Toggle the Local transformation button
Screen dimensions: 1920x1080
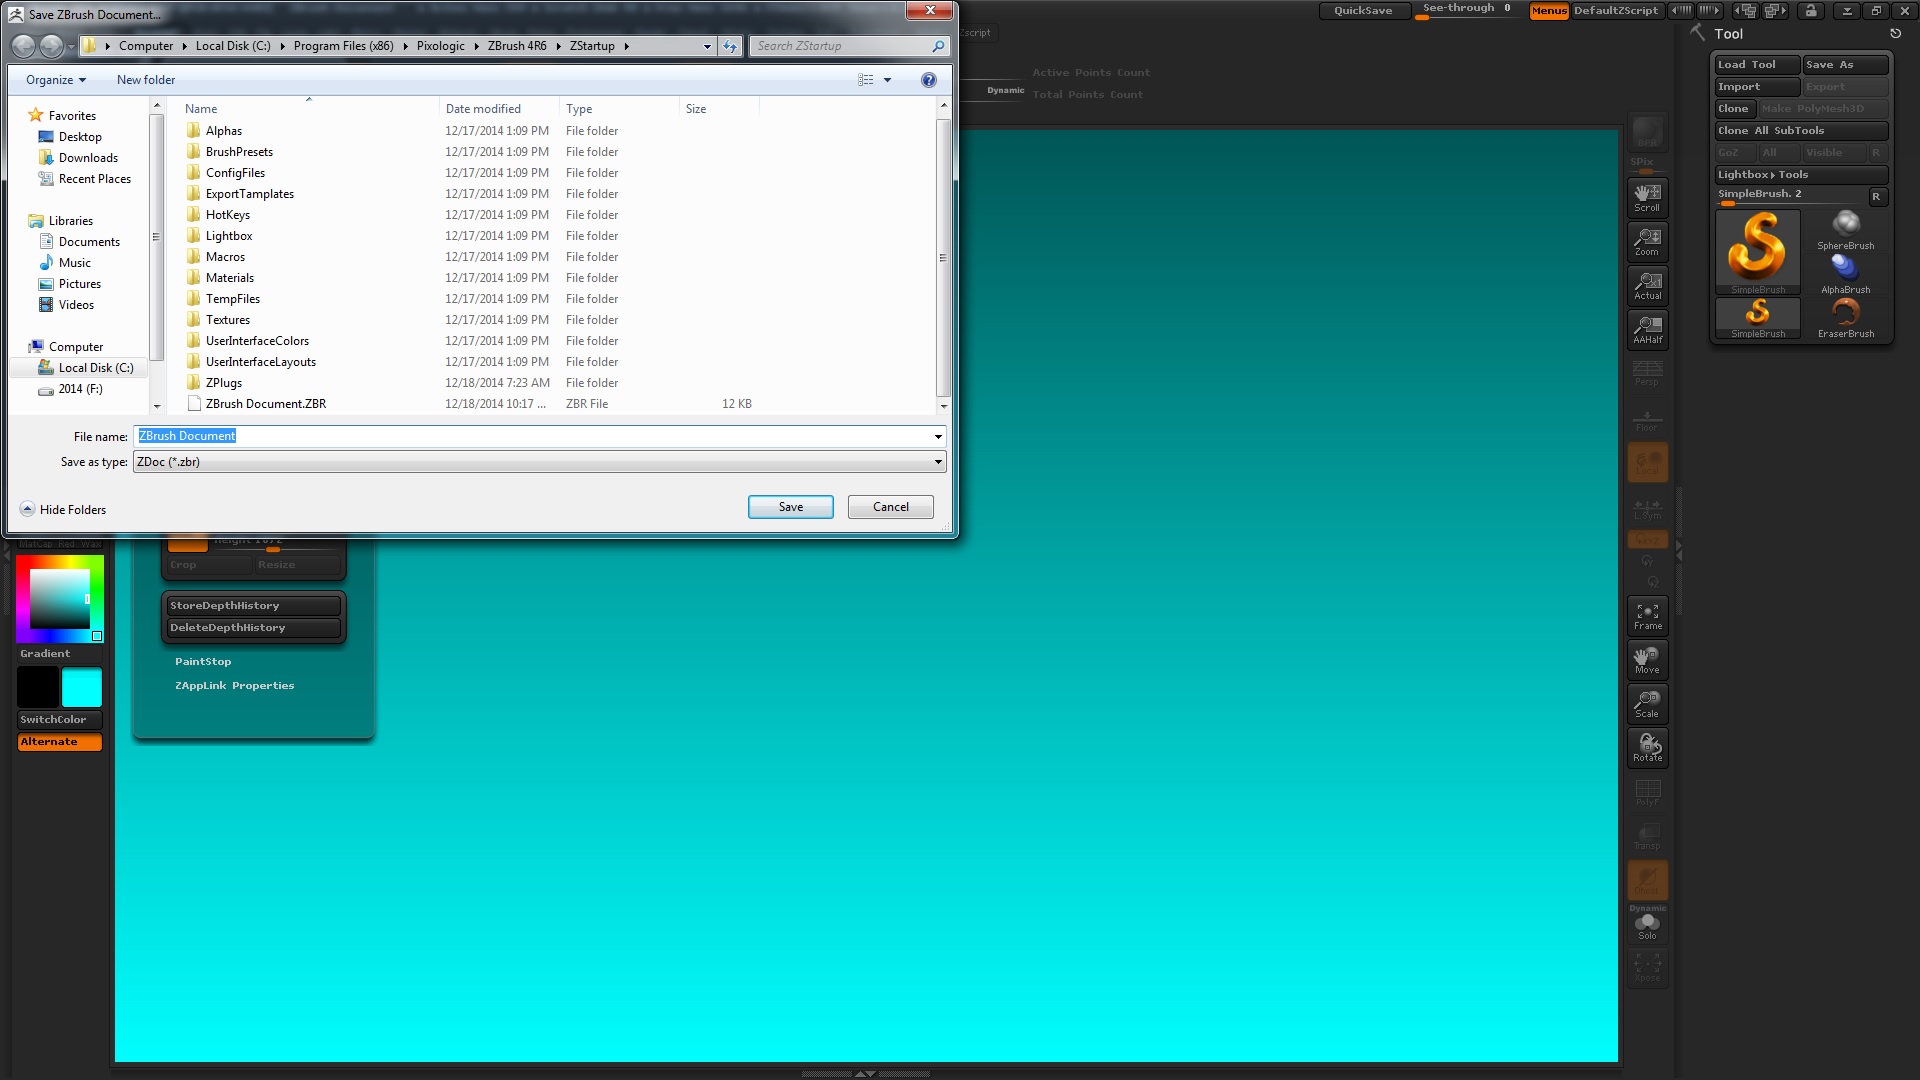1647,462
